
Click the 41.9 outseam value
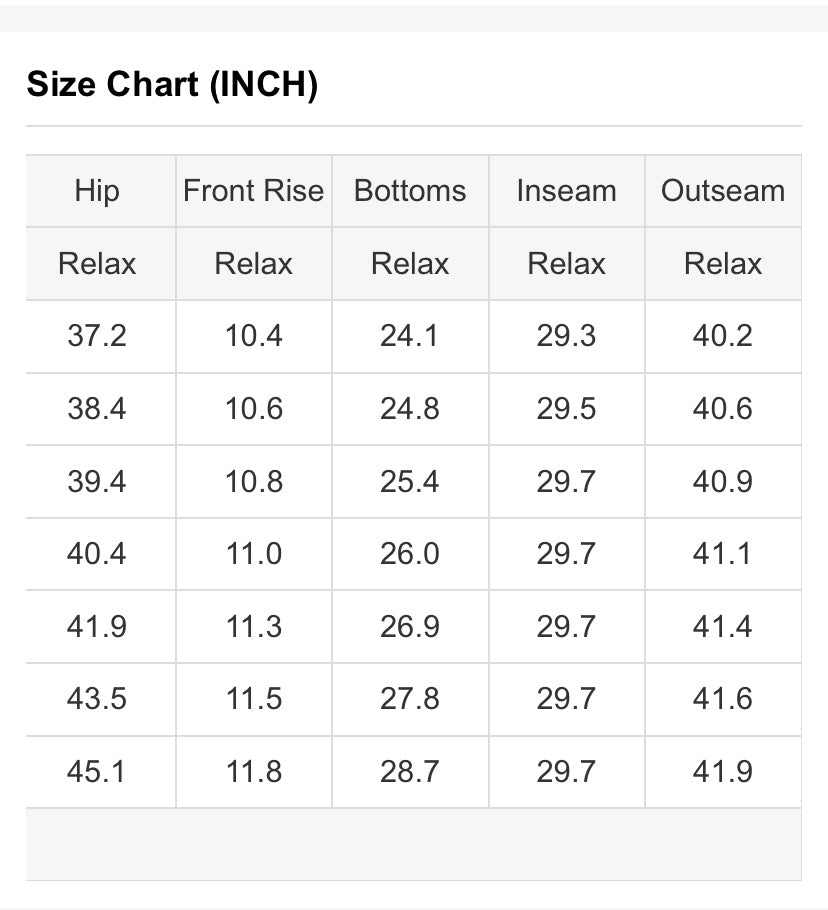(723, 772)
